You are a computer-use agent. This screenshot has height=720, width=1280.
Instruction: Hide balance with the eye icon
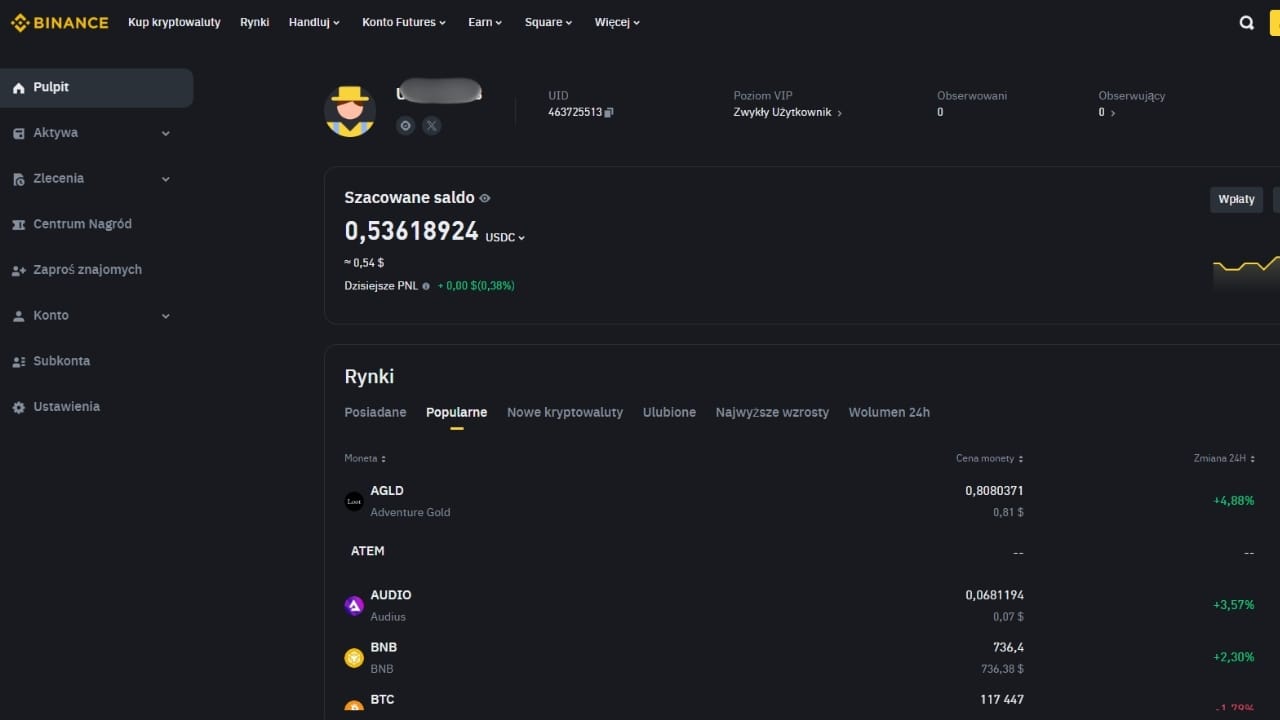pyautogui.click(x=485, y=198)
